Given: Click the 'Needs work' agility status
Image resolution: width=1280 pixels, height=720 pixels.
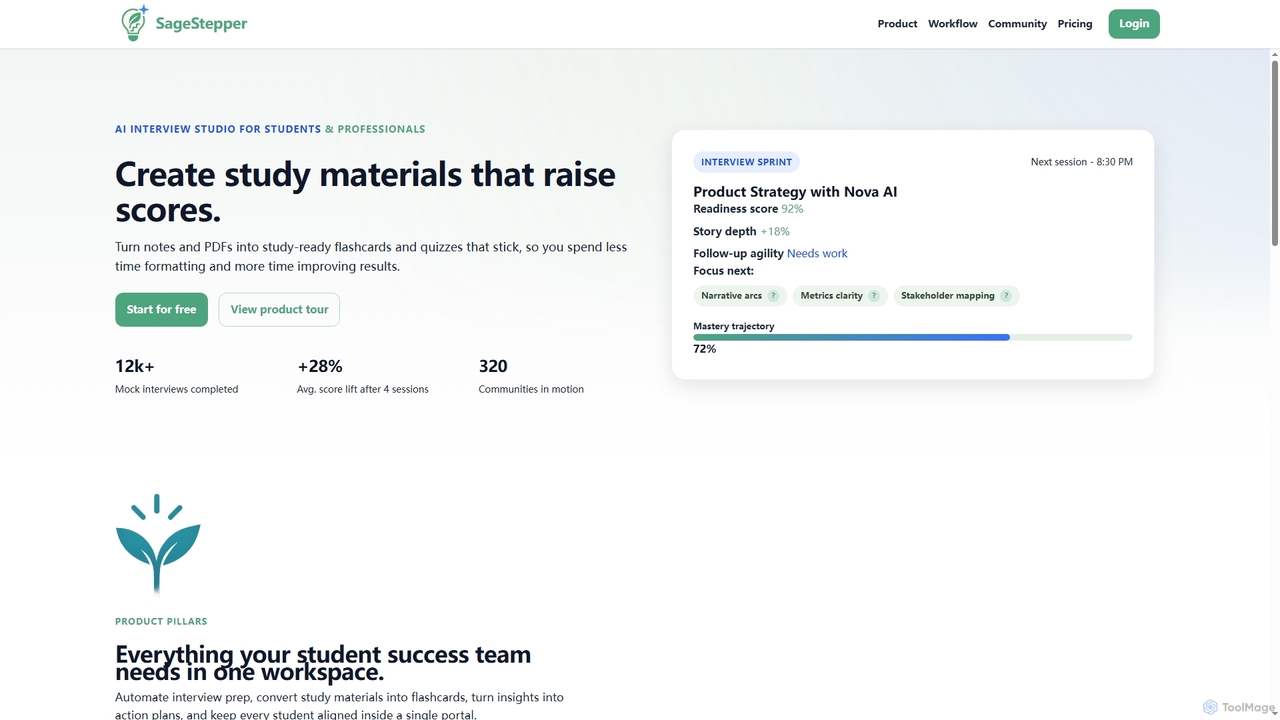Looking at the screenshot, I should [817, 253].
